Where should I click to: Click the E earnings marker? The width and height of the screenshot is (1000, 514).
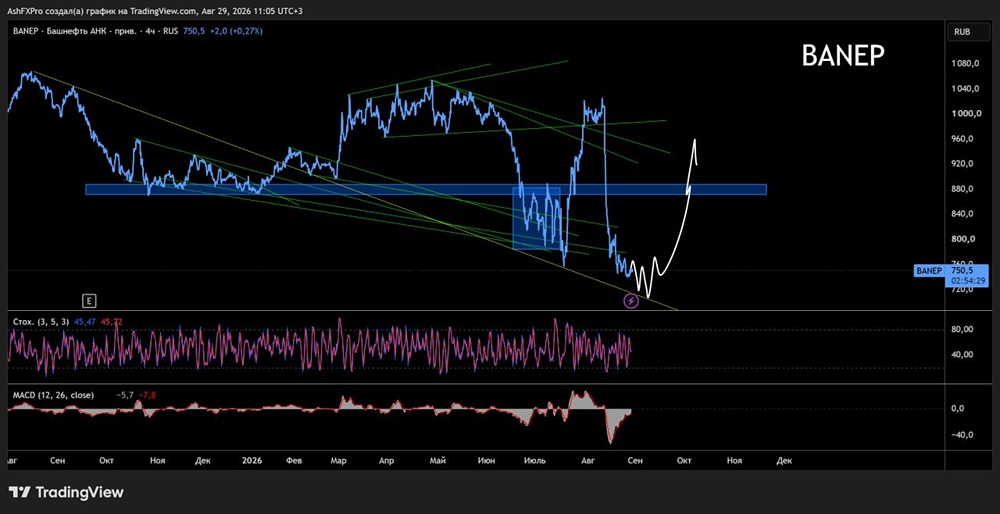[89, 300]
